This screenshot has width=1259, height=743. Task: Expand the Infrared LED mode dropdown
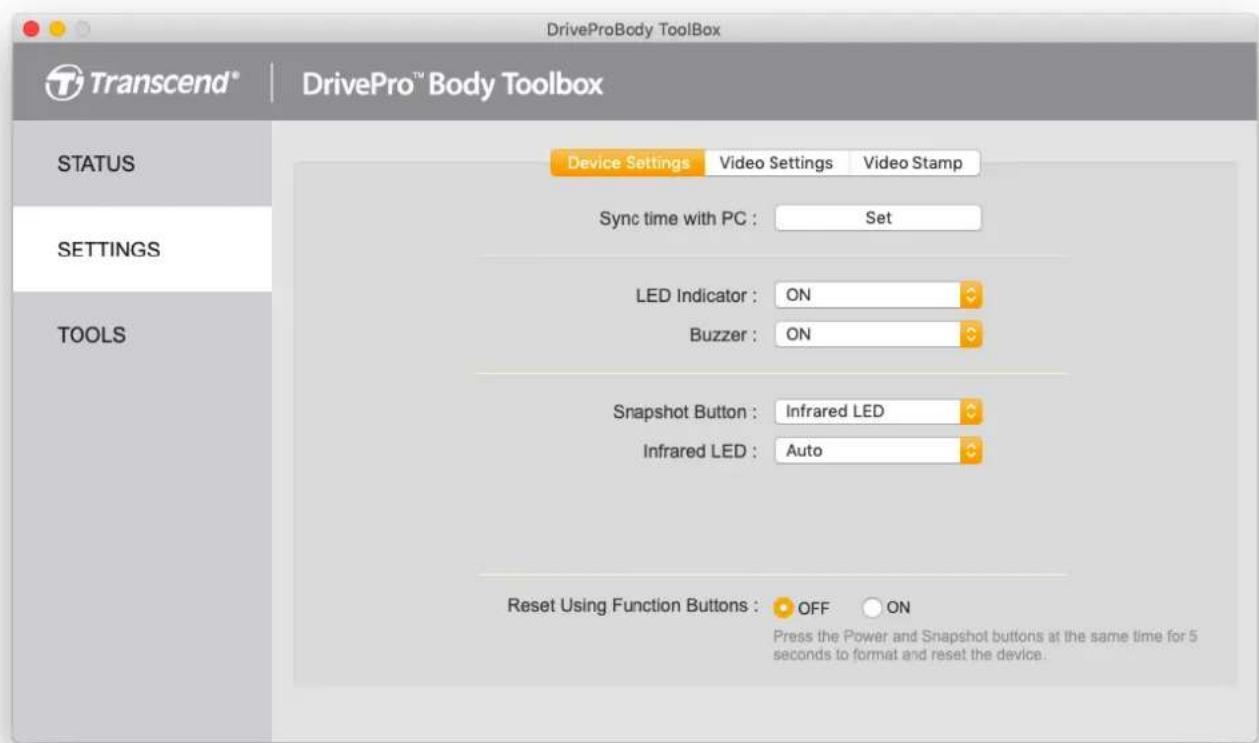pos(879,451)
